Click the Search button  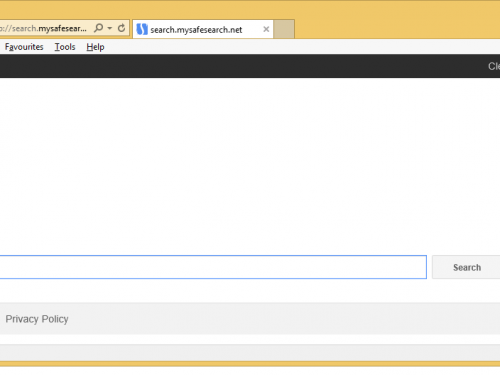click(x=467, y=267)
